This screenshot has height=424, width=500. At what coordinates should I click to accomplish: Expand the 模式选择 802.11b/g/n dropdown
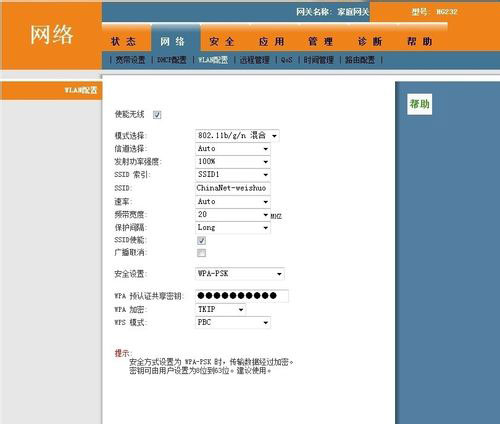pyautogui.click(x=237, y=136)
